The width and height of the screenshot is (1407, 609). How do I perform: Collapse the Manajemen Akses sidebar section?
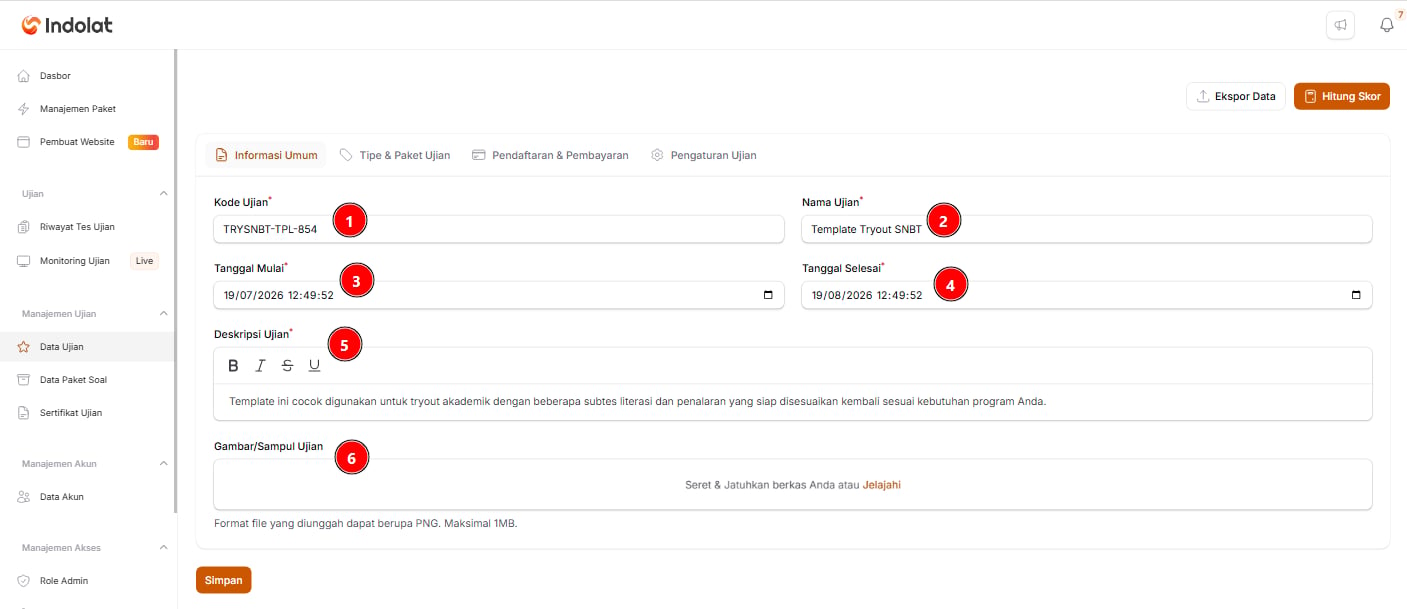(164, 547)
